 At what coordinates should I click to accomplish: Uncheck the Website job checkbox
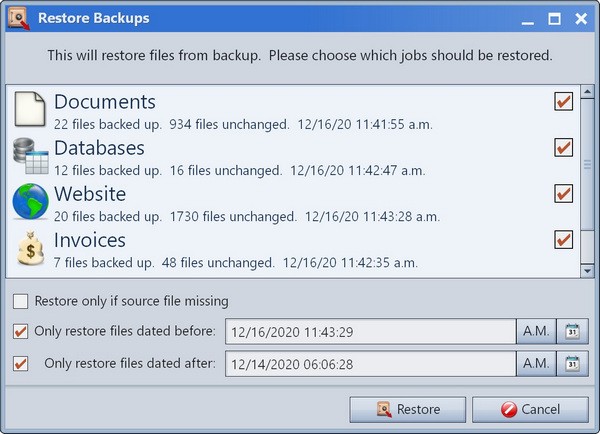[x=563, y=193]
